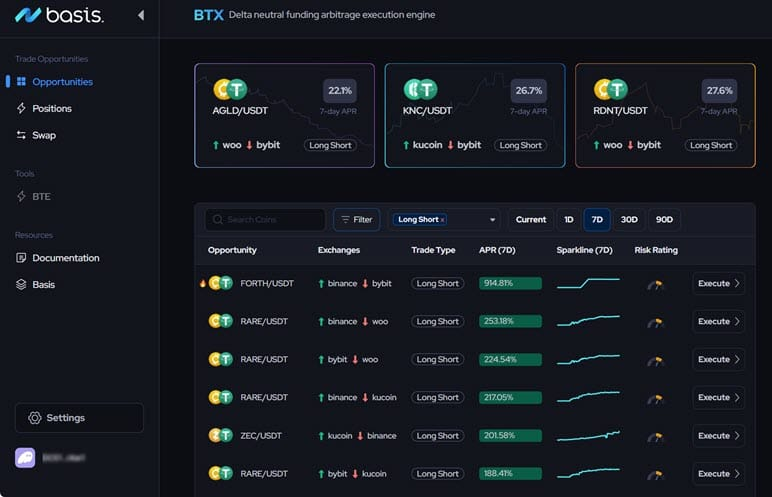Click the 26.7% APR badge
This screenshot has width=772, height=497.
529,91
